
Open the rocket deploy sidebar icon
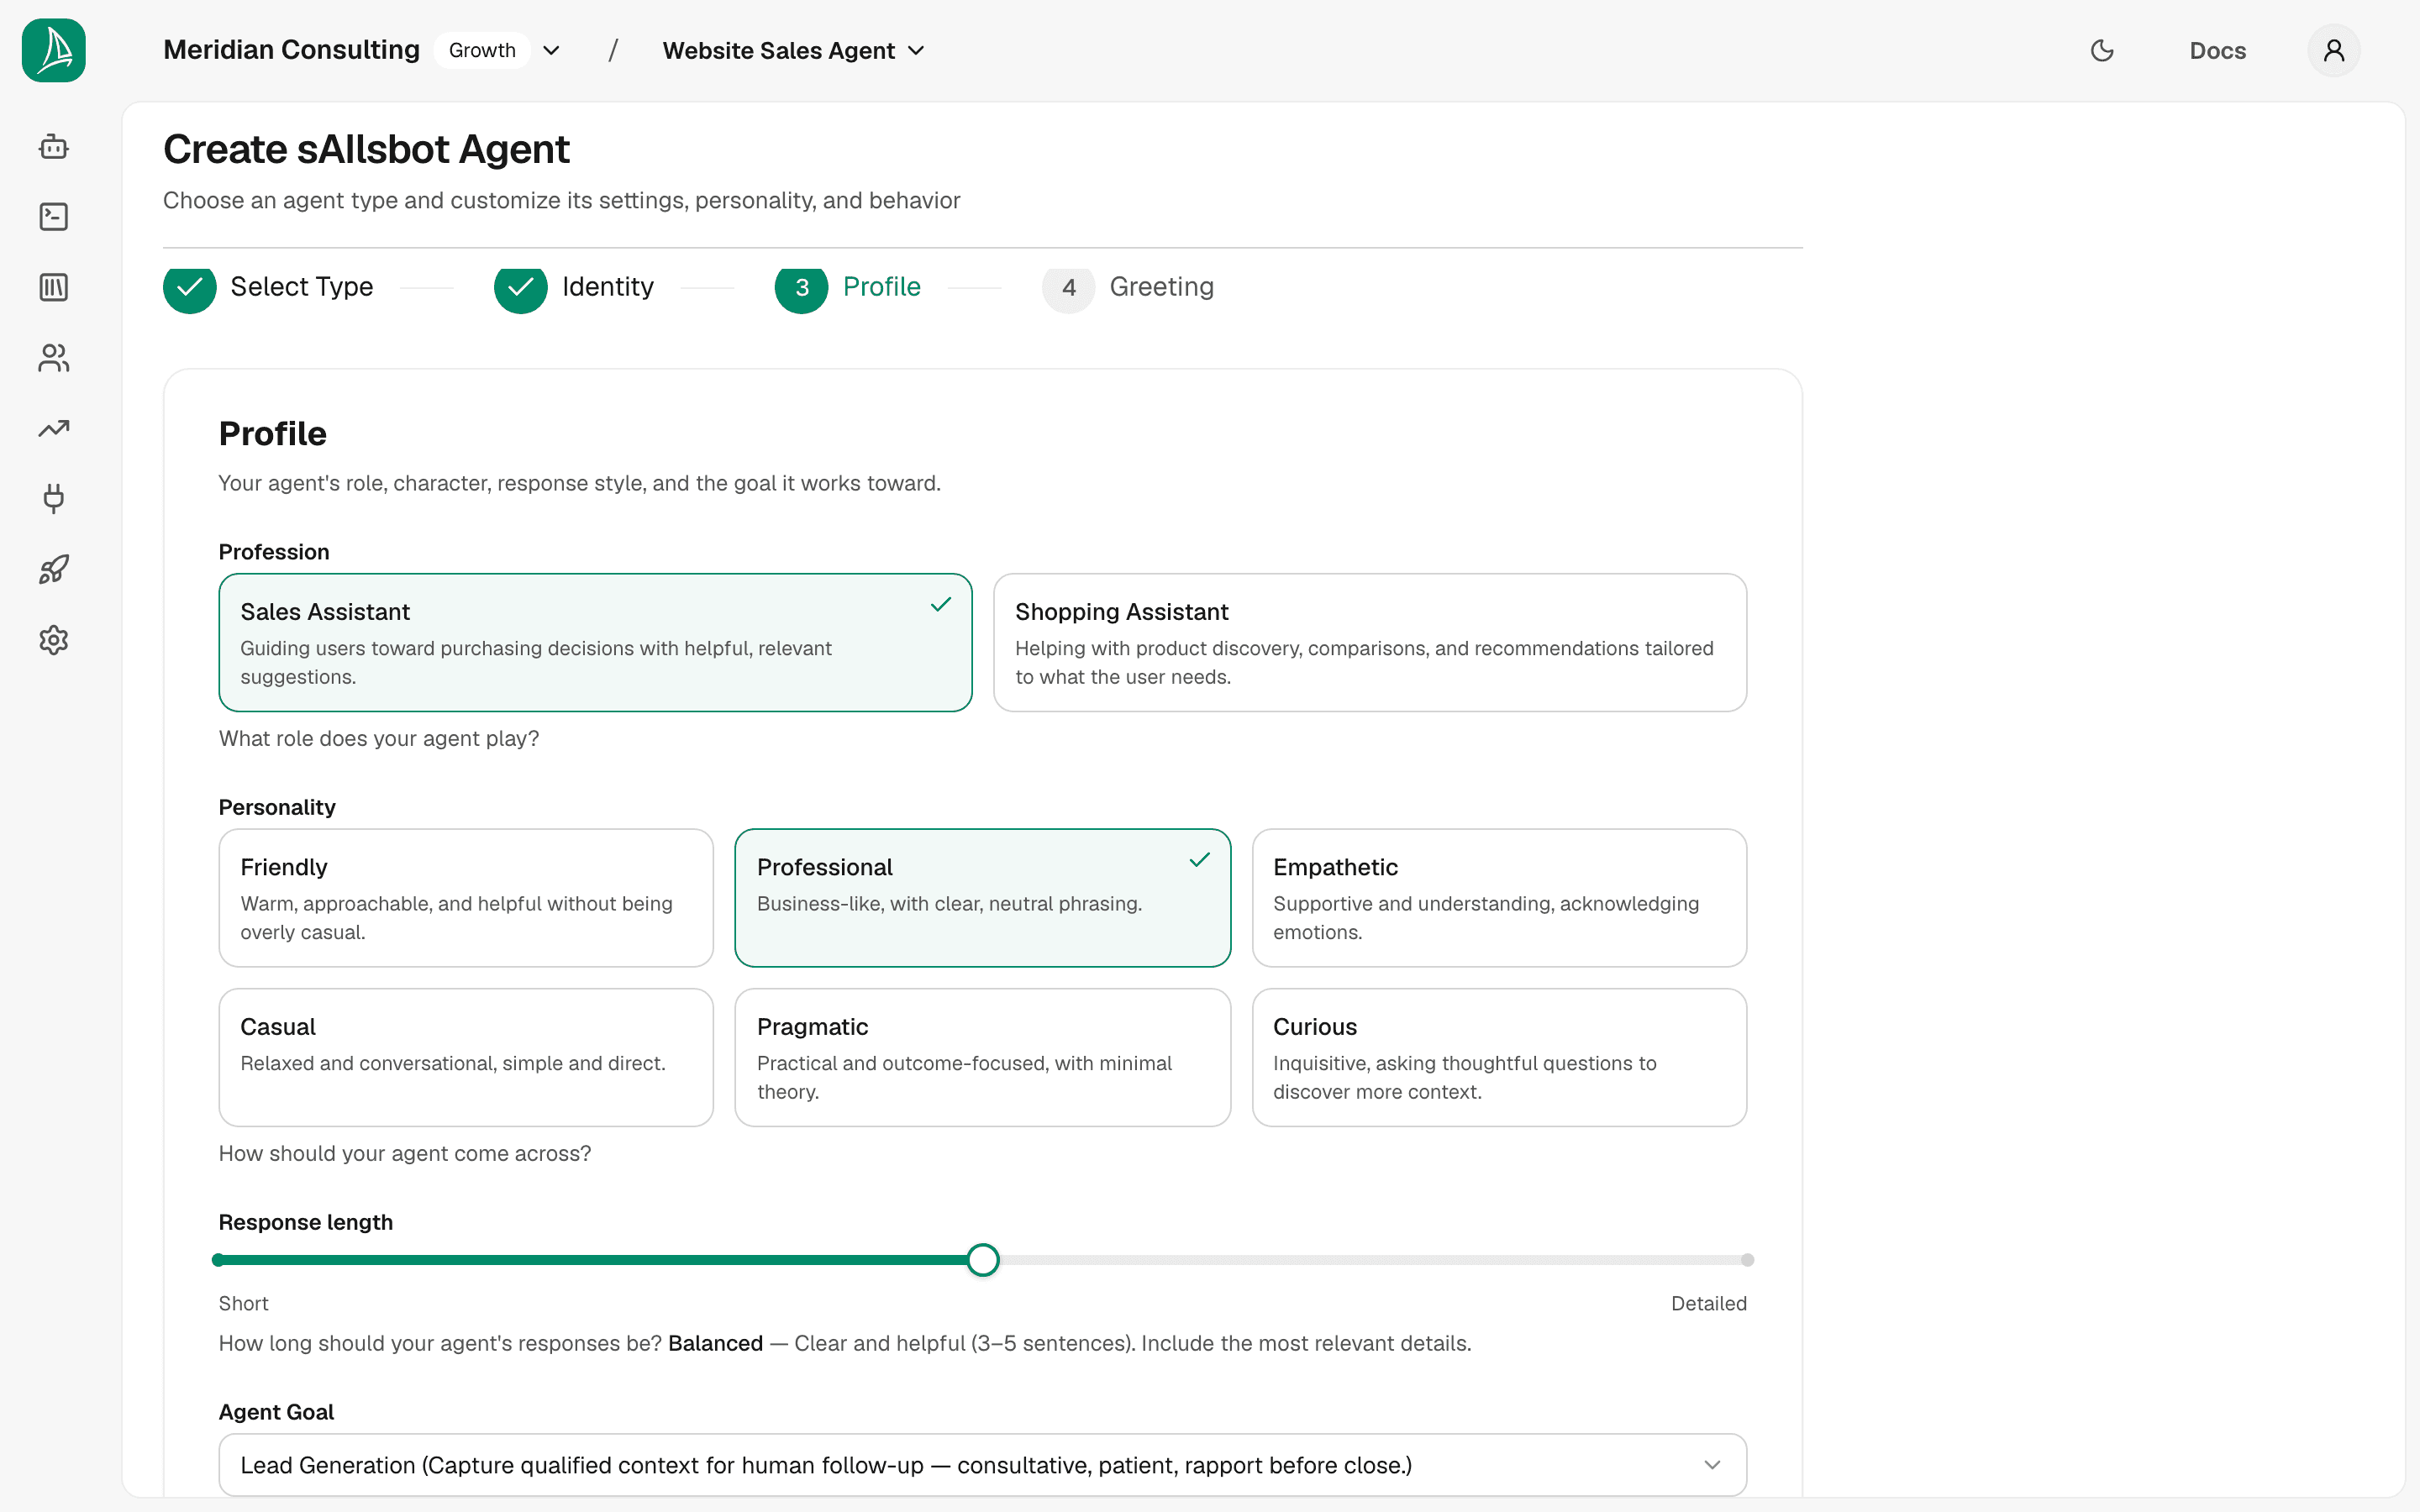coord(54,570)
